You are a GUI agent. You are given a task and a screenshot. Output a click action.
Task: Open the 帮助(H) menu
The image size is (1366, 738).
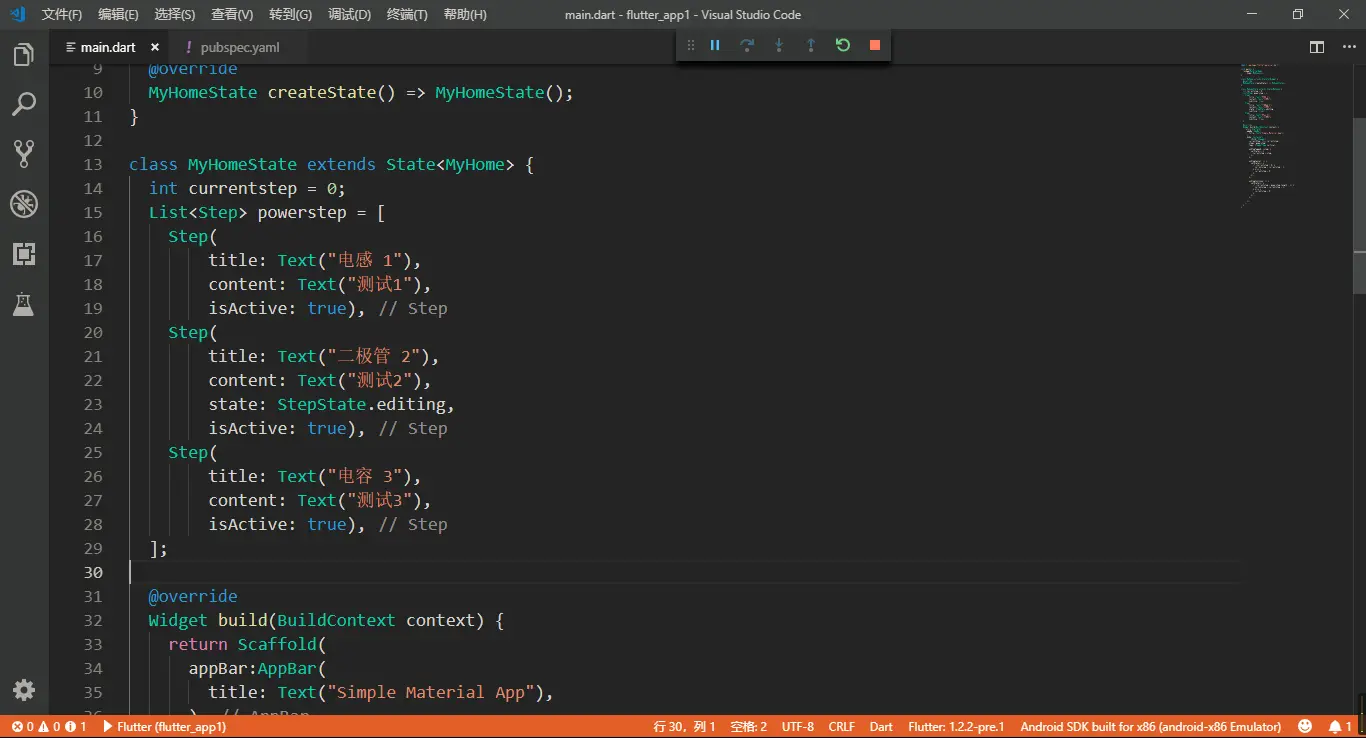[465, 15]
